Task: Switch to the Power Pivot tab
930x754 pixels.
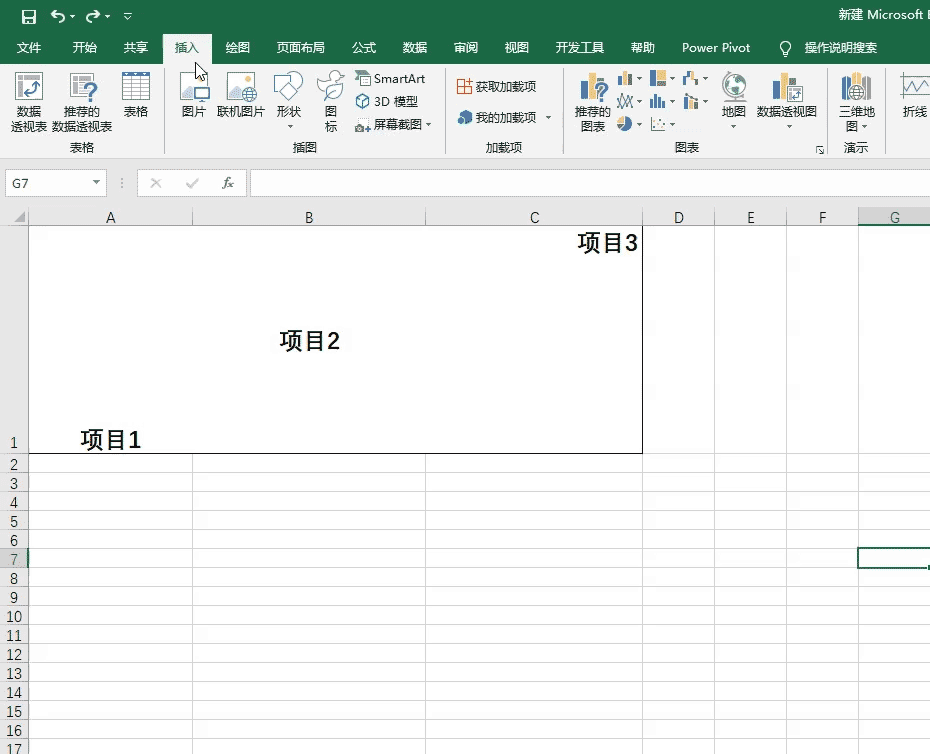Action: [716, 47]
